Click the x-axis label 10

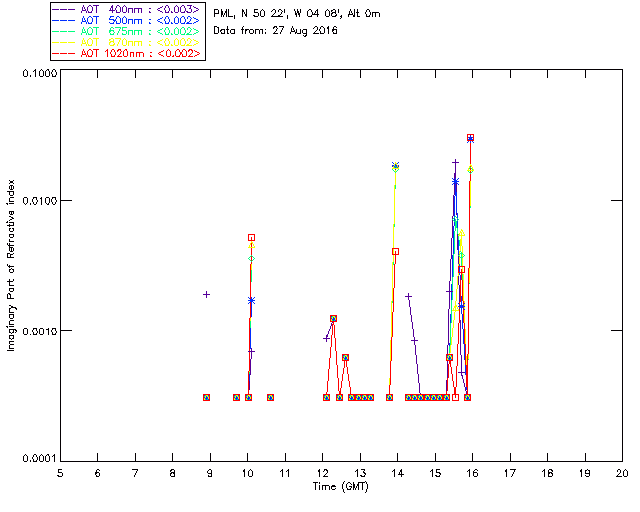tap(247, 473)
